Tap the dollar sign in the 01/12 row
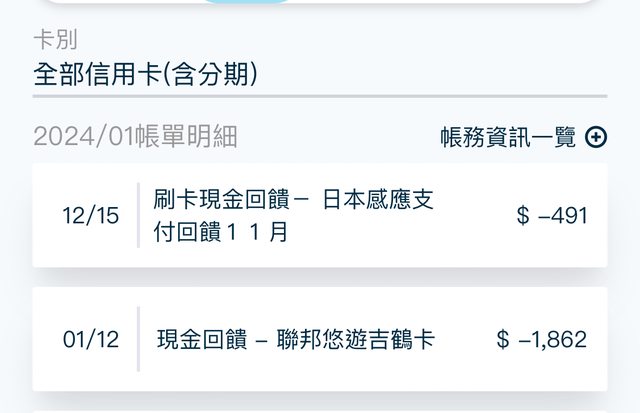 point(503,339)
